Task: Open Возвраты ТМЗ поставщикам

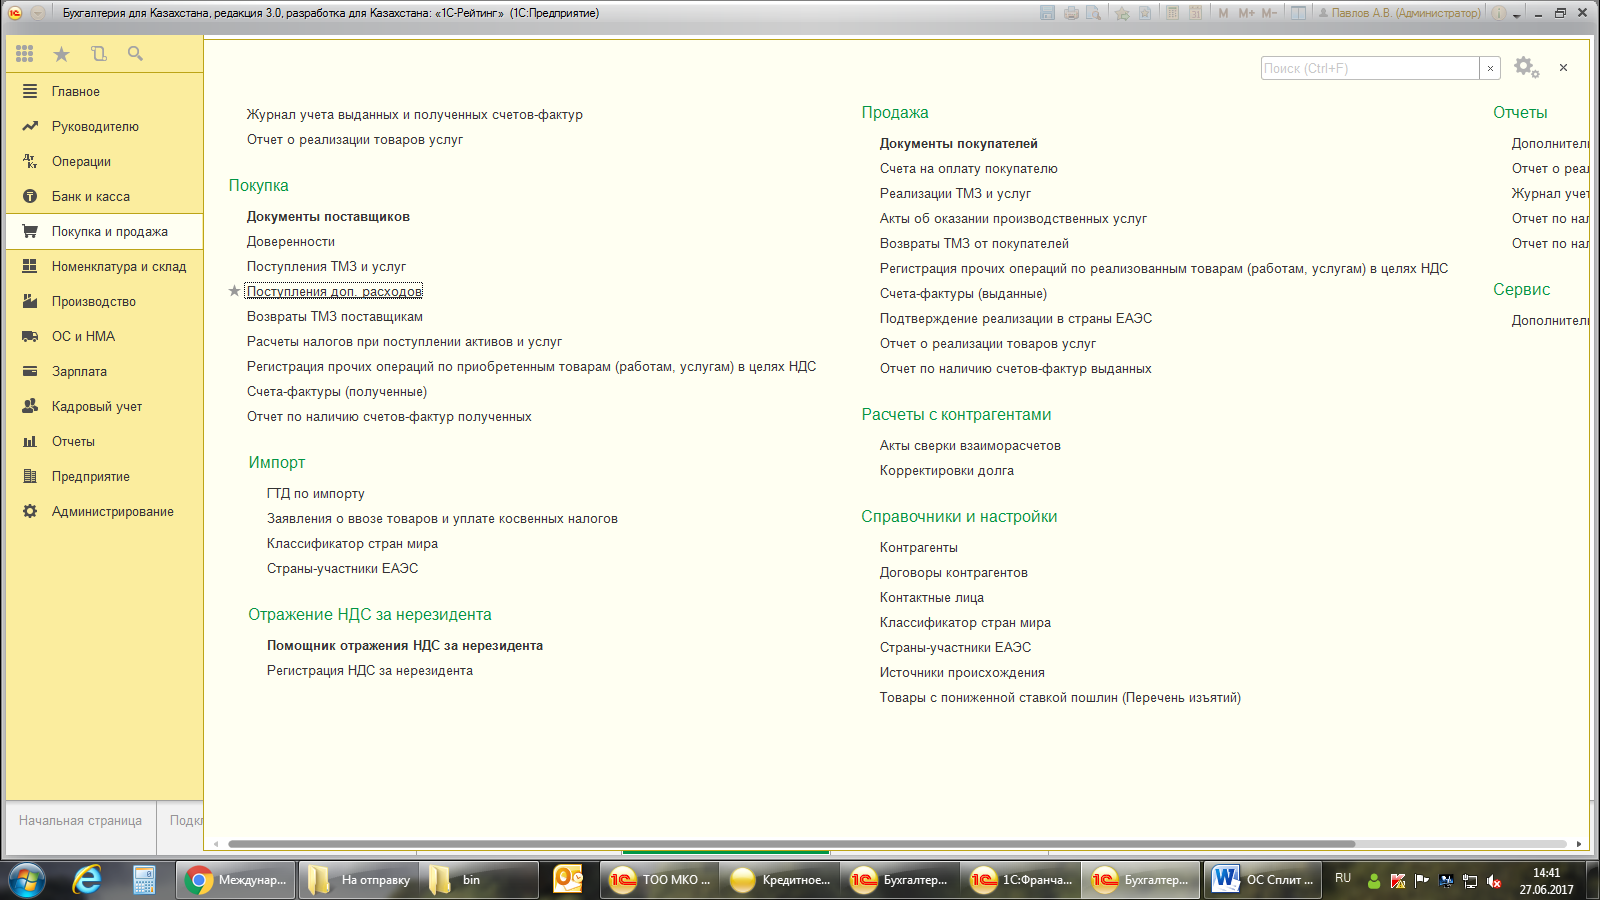Action: click(x=335, y=317)
